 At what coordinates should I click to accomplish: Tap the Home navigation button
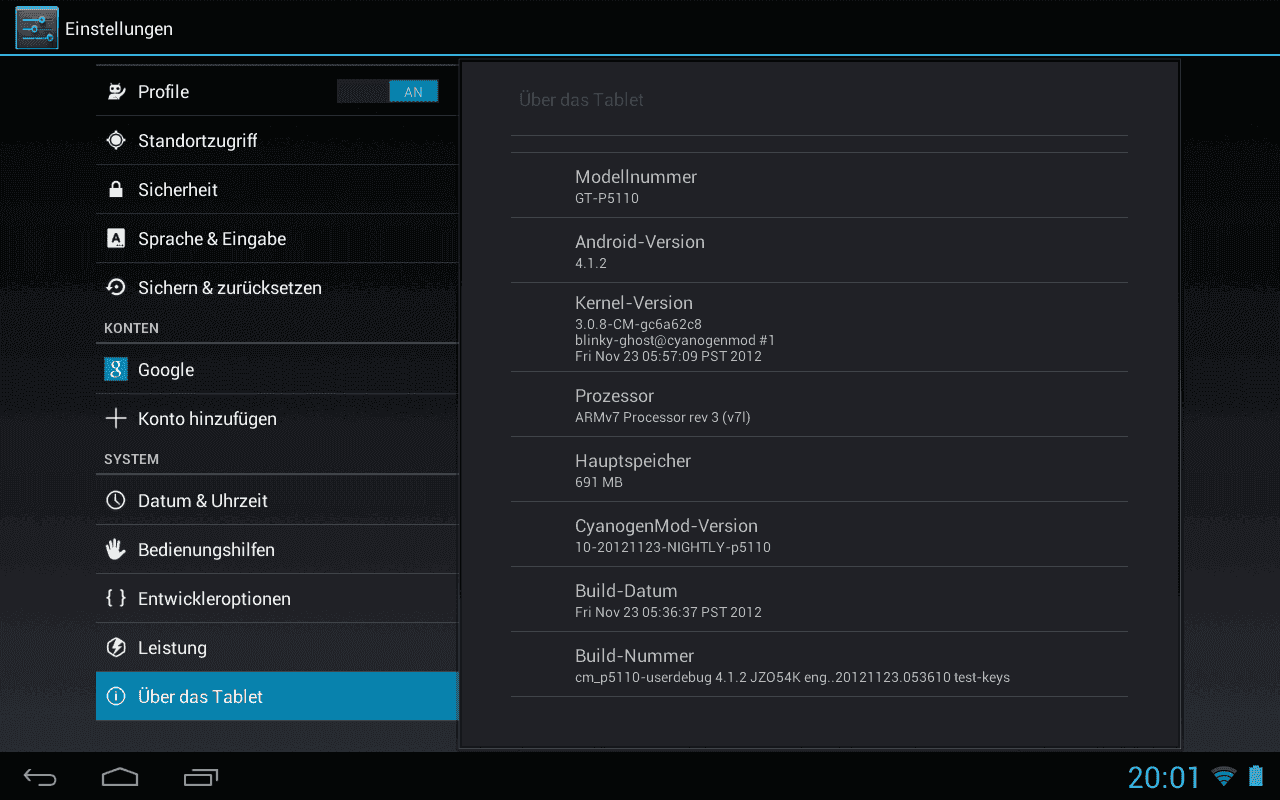point(120,777)
